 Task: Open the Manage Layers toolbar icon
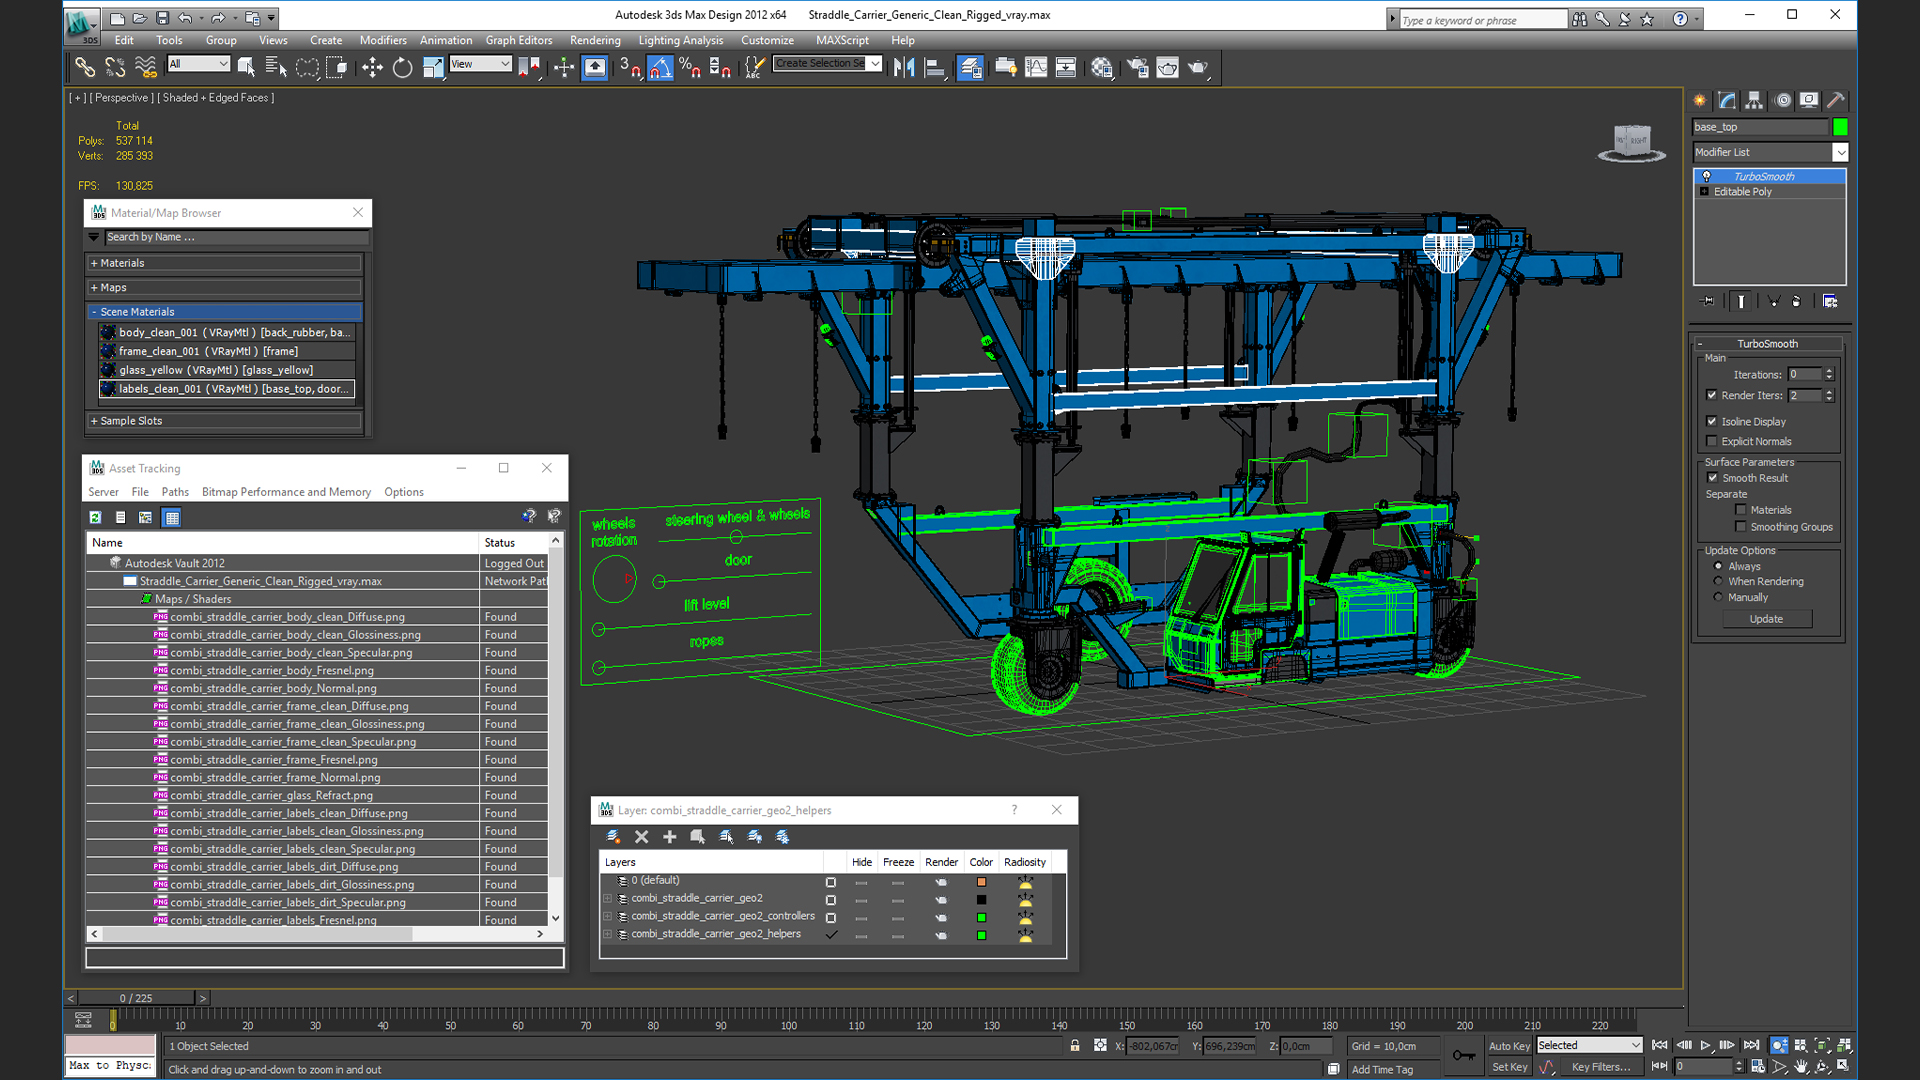(x=970, y=67)
